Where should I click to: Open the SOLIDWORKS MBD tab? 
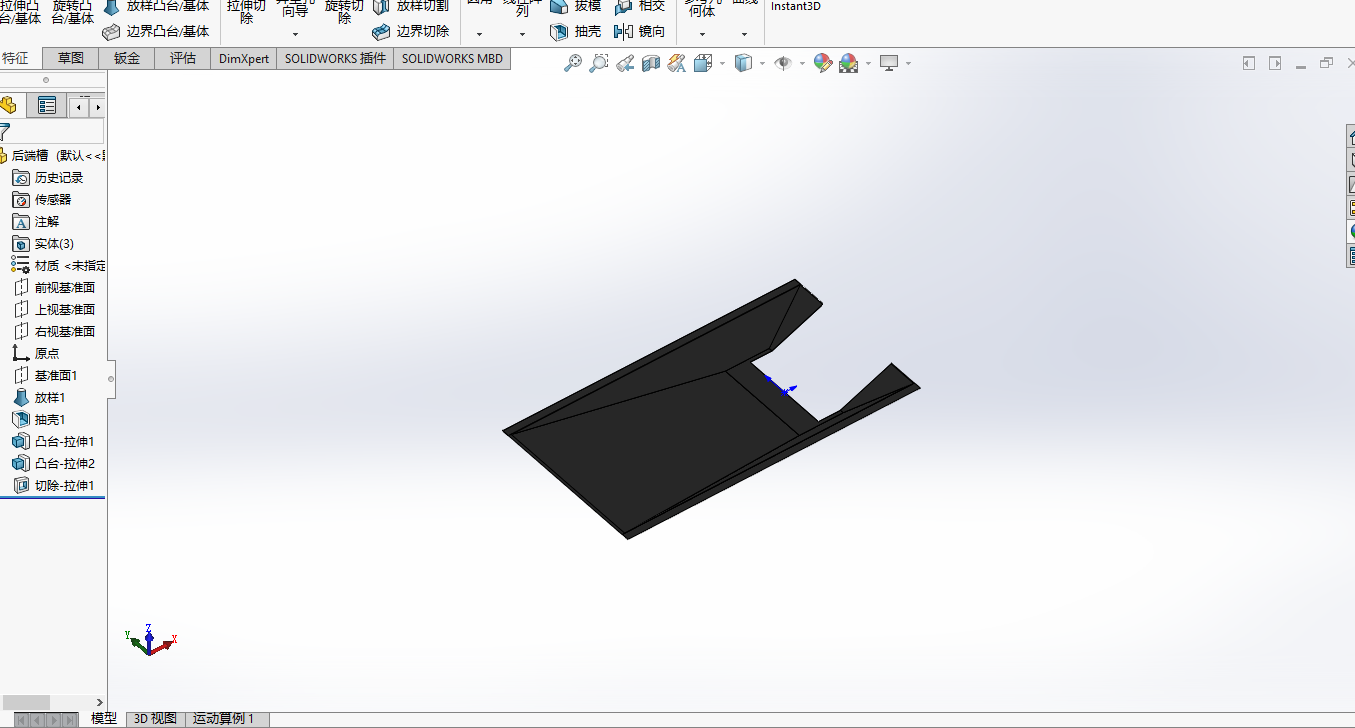coord(452,58)
